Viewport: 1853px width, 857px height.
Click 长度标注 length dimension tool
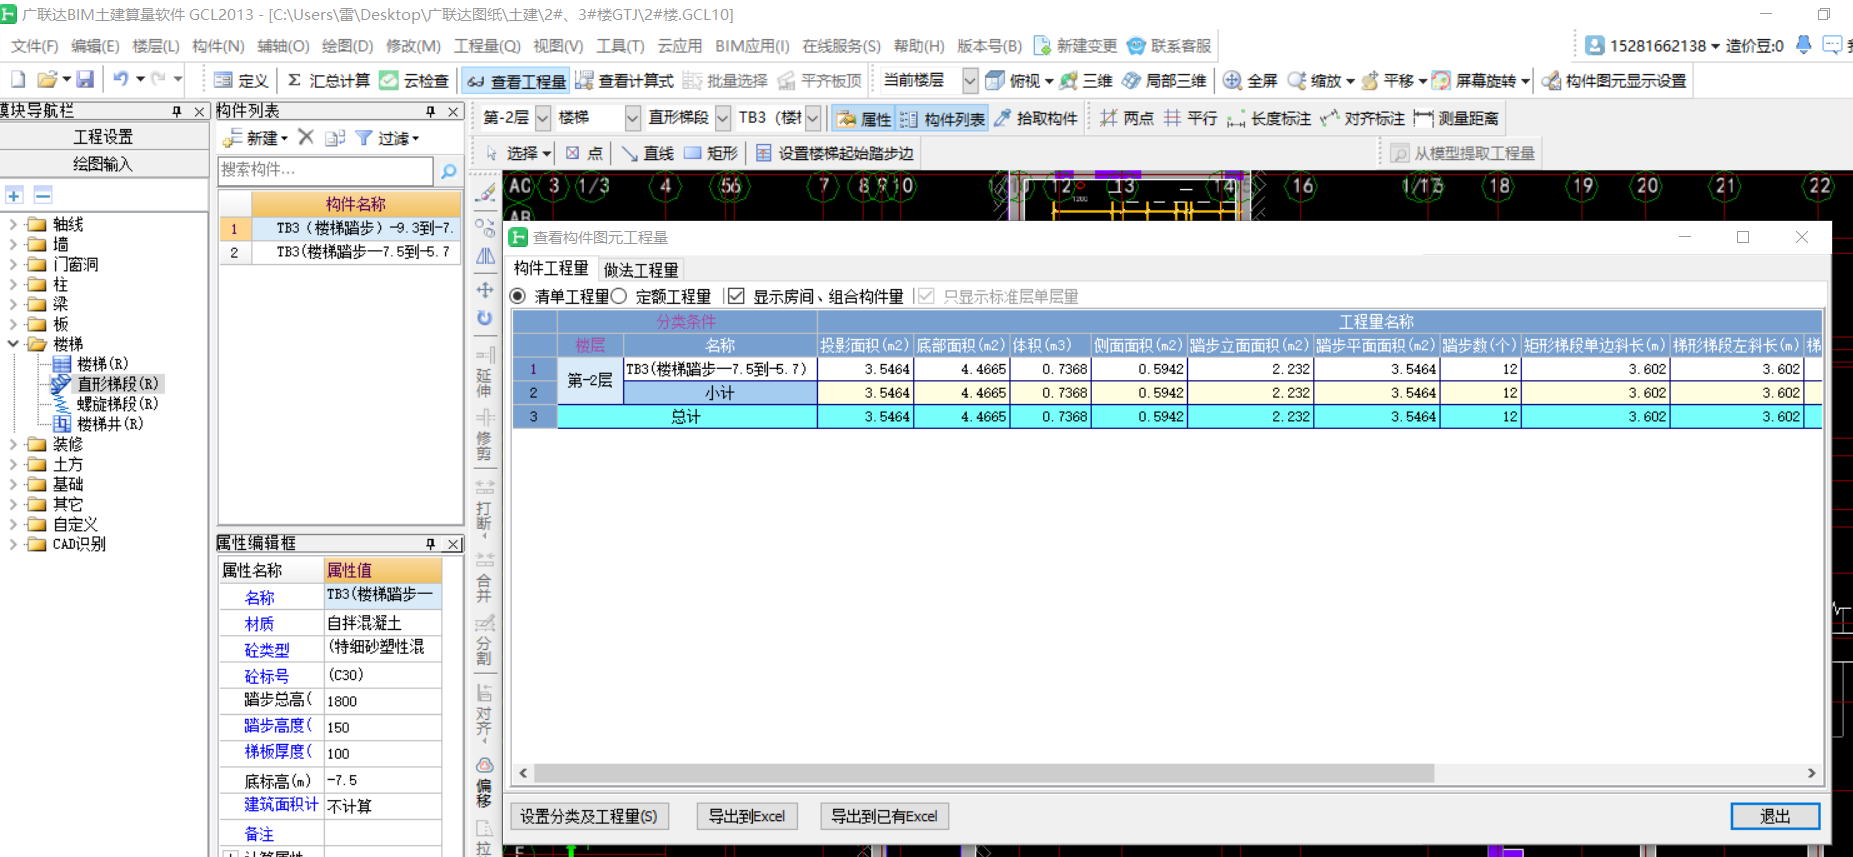[1269, 118]
